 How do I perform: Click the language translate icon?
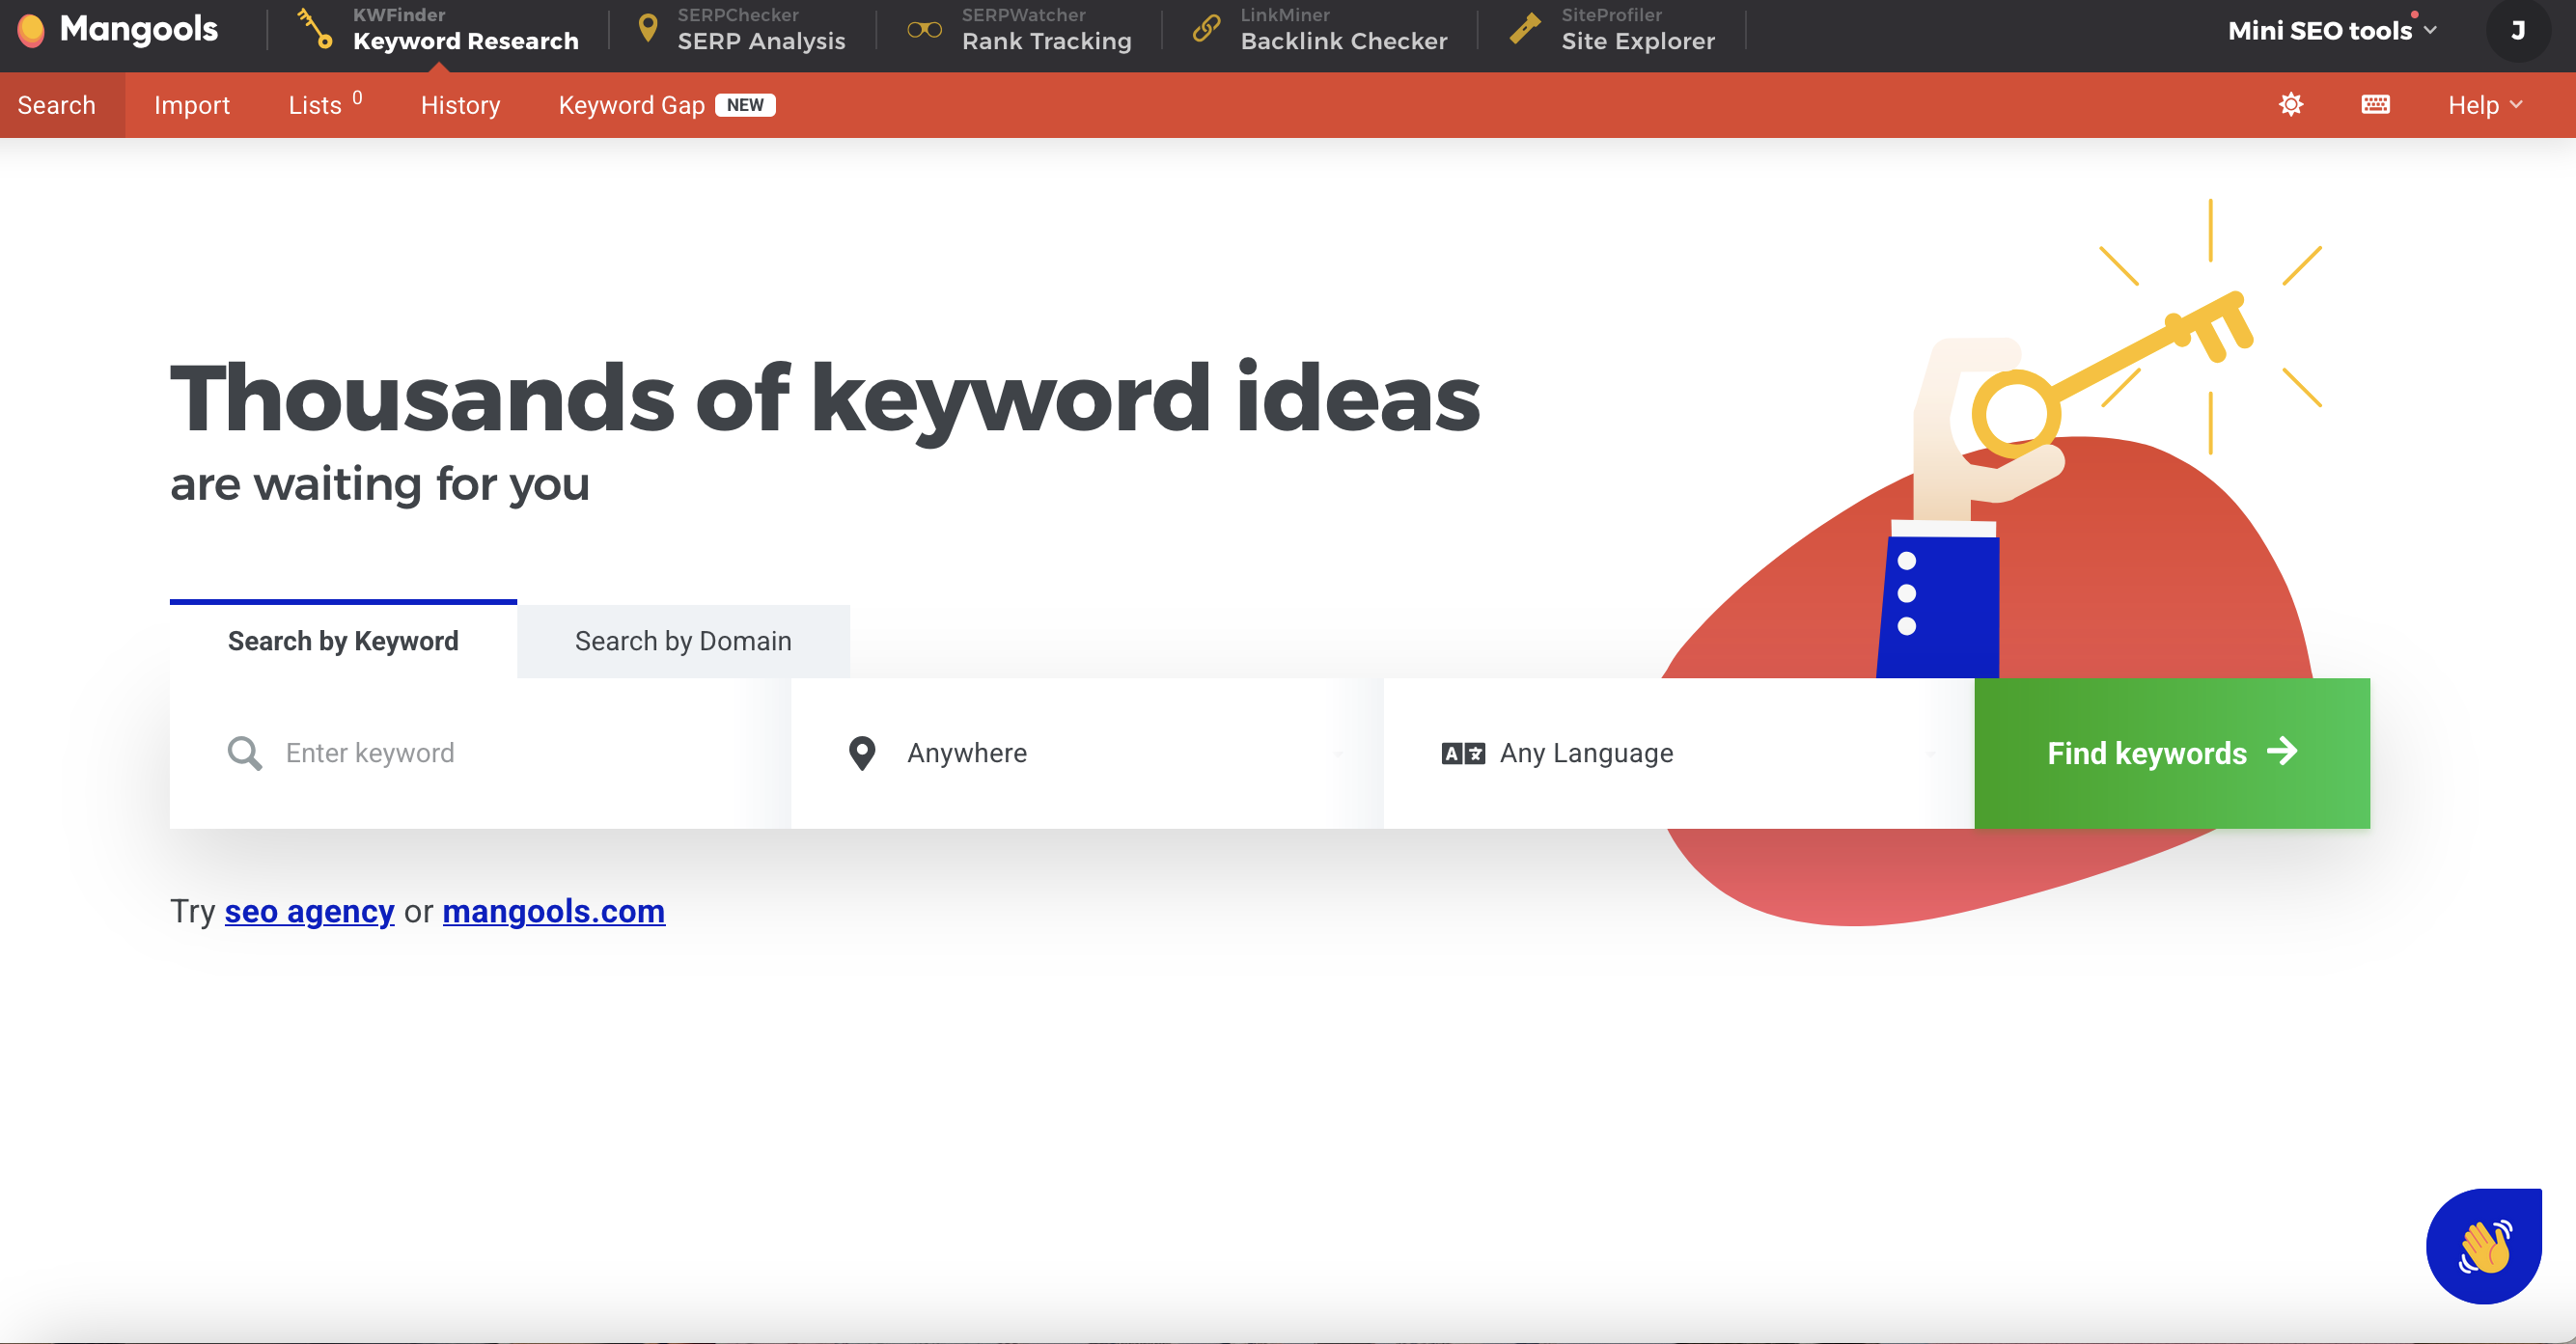click(x=1462, y=753)
